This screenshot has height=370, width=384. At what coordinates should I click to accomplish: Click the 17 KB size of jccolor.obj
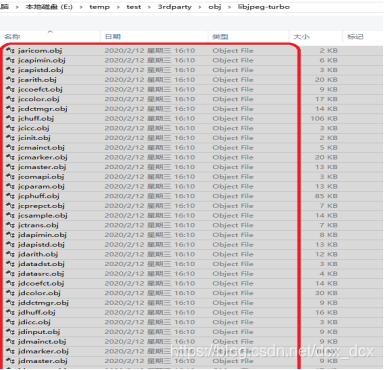pos(326,99)
